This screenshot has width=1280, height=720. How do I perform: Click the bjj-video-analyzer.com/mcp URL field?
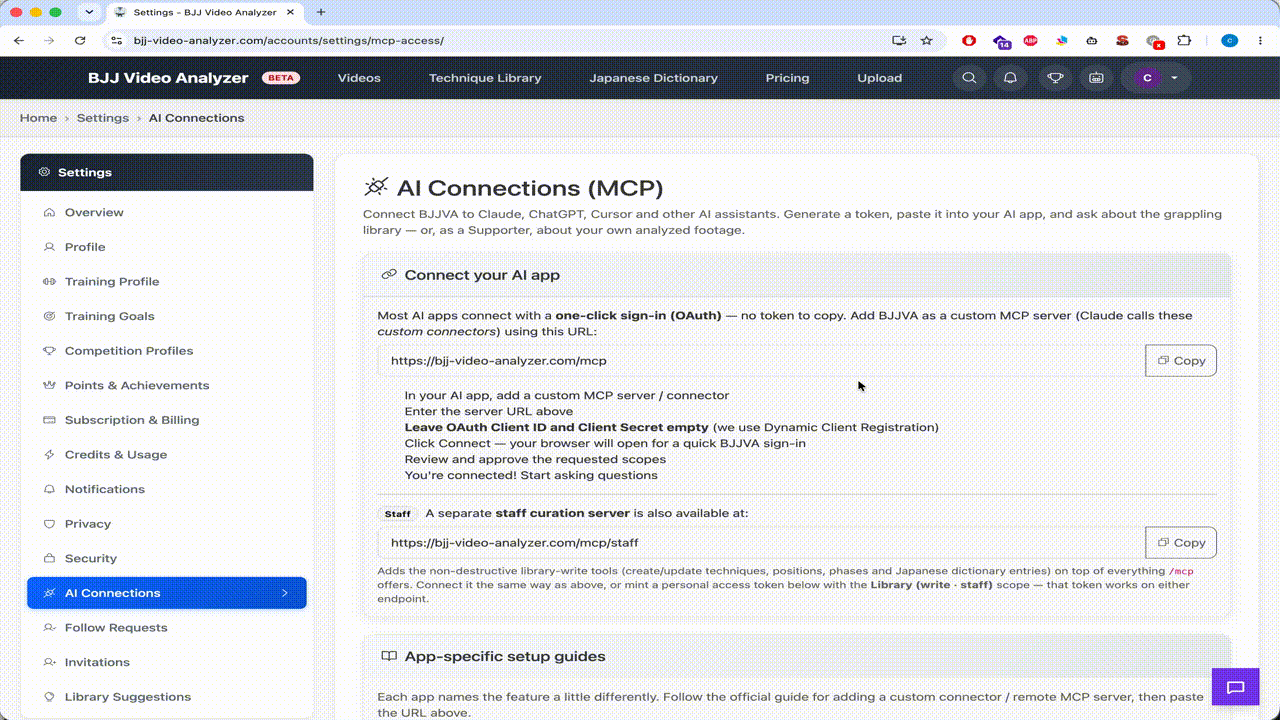[761, 361]
